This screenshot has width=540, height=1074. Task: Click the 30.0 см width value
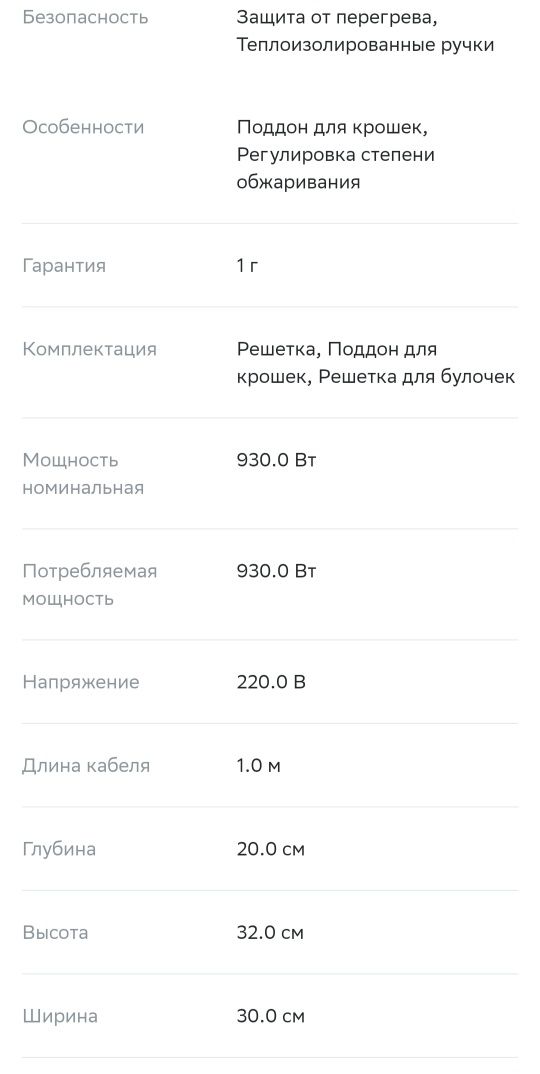271,1016
